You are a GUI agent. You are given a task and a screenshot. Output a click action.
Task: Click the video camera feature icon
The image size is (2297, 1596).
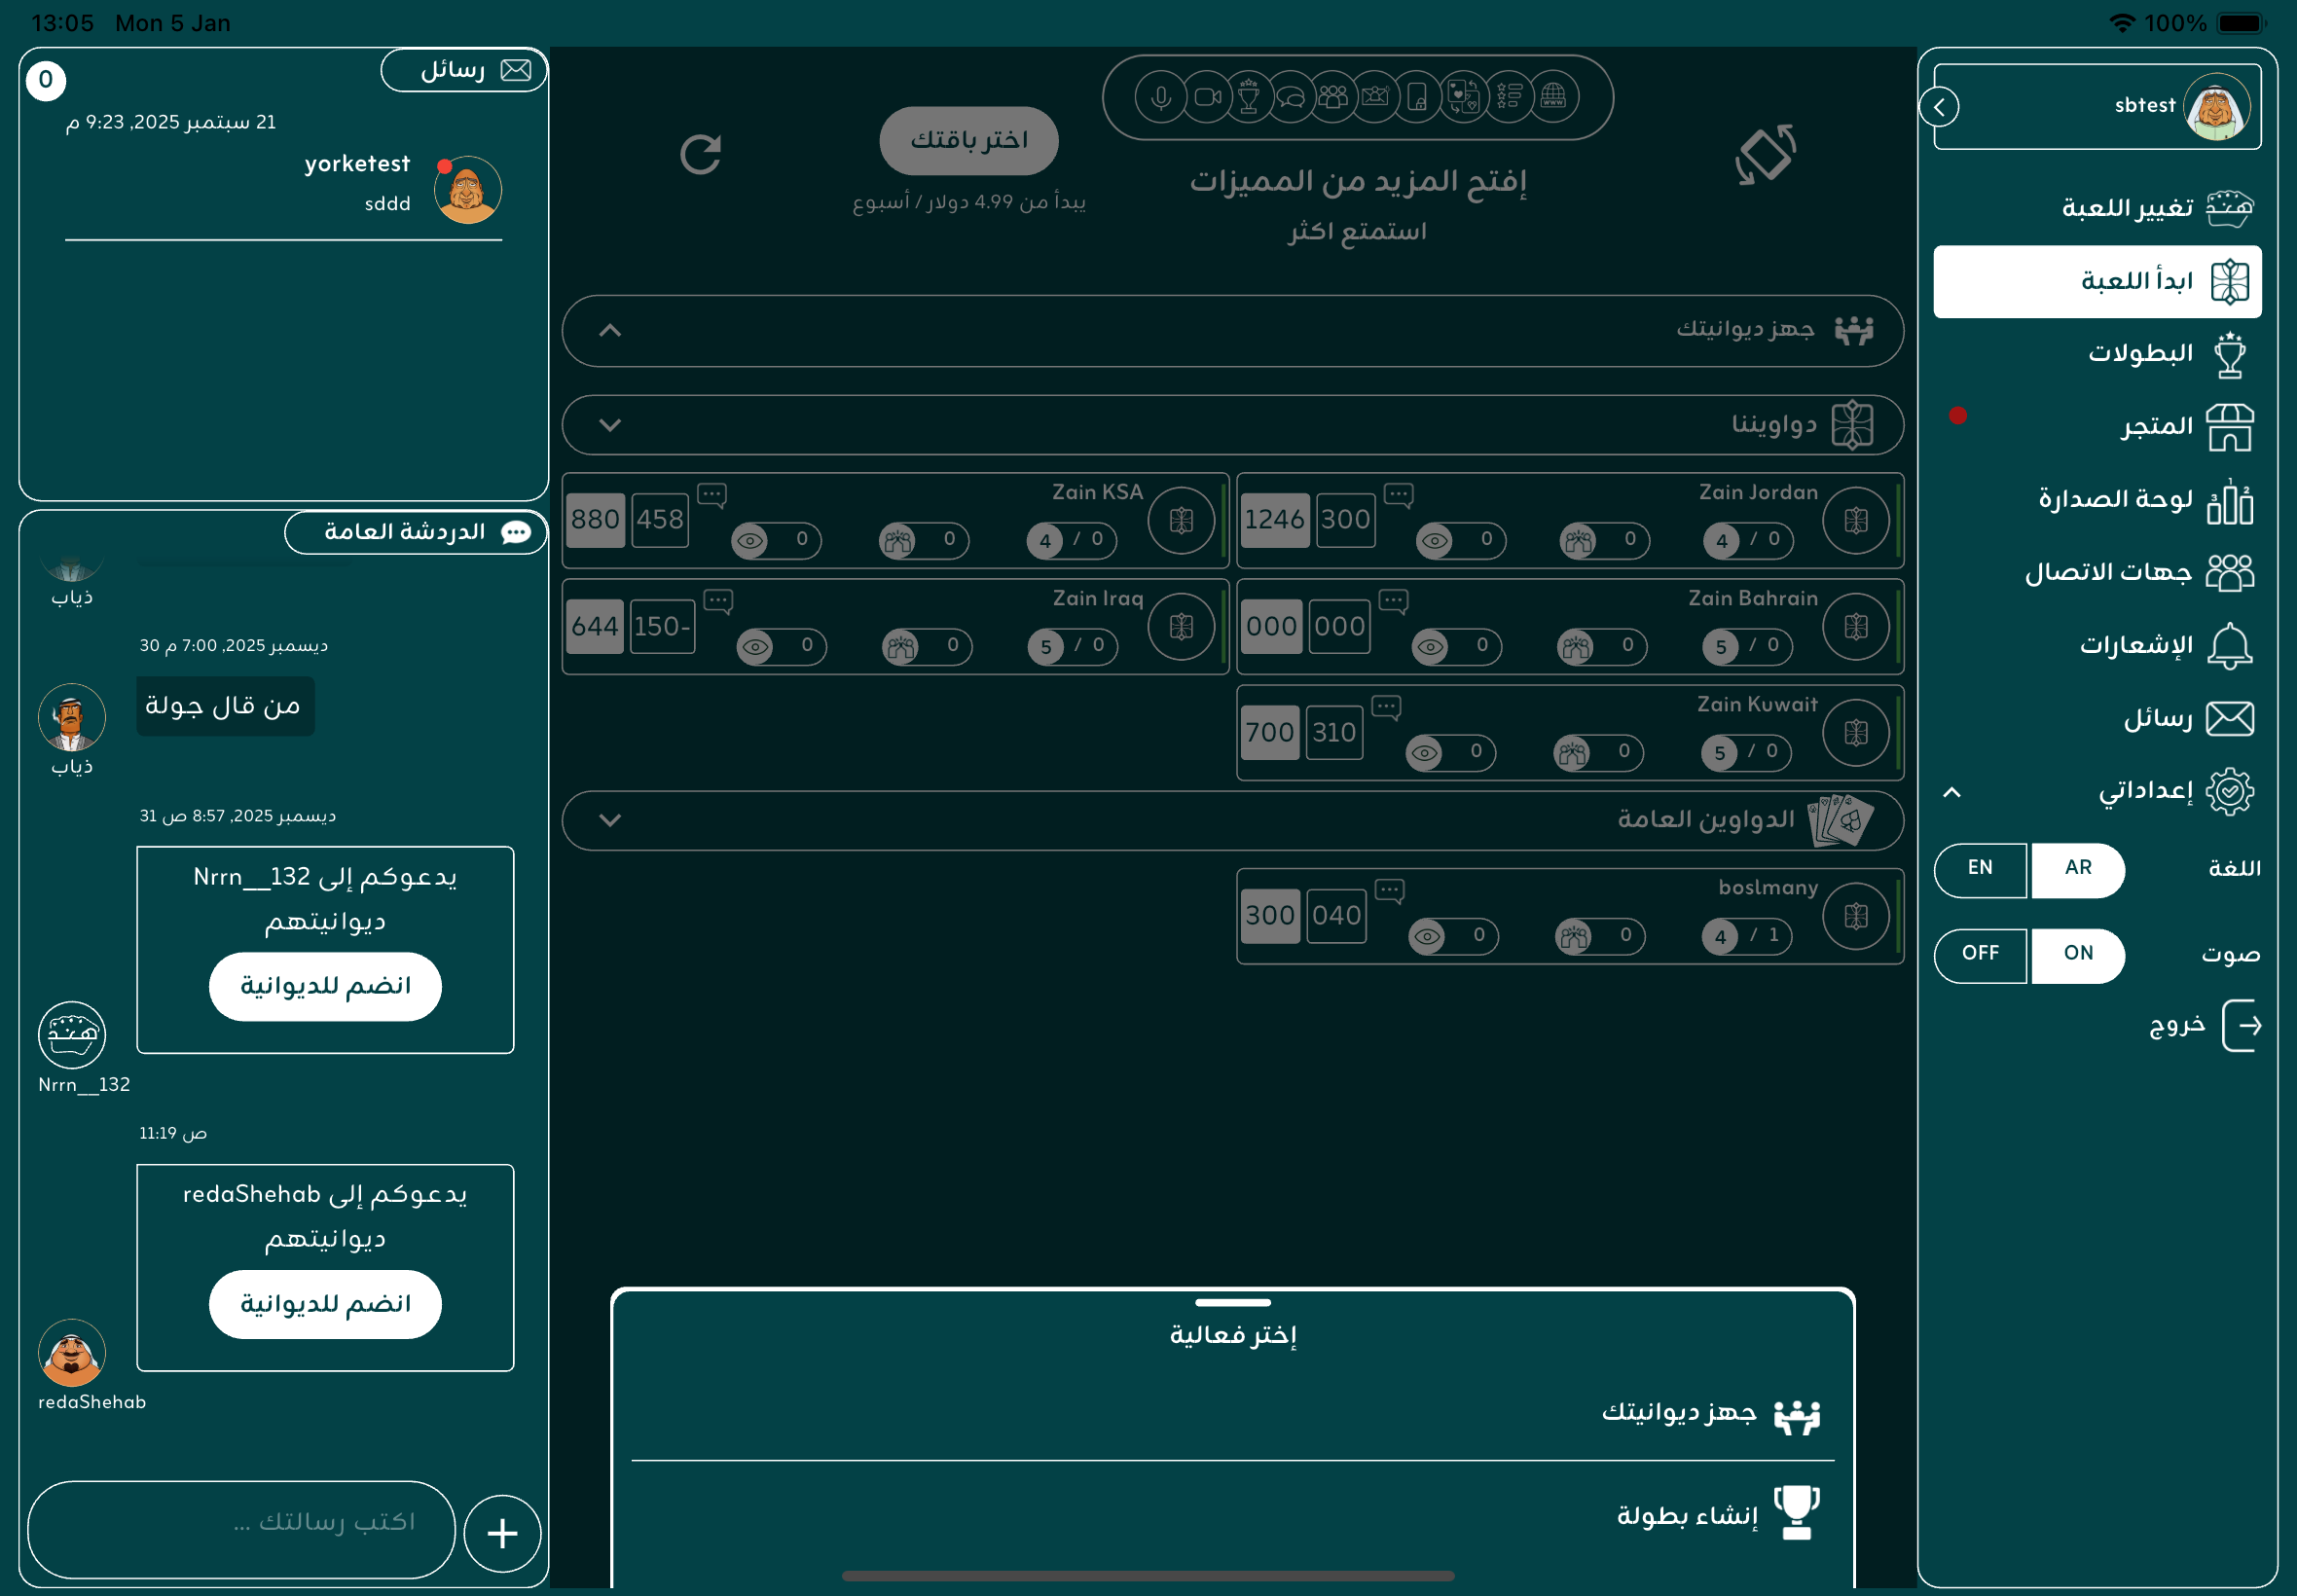pyautogui.click(x=1208, y=97)
